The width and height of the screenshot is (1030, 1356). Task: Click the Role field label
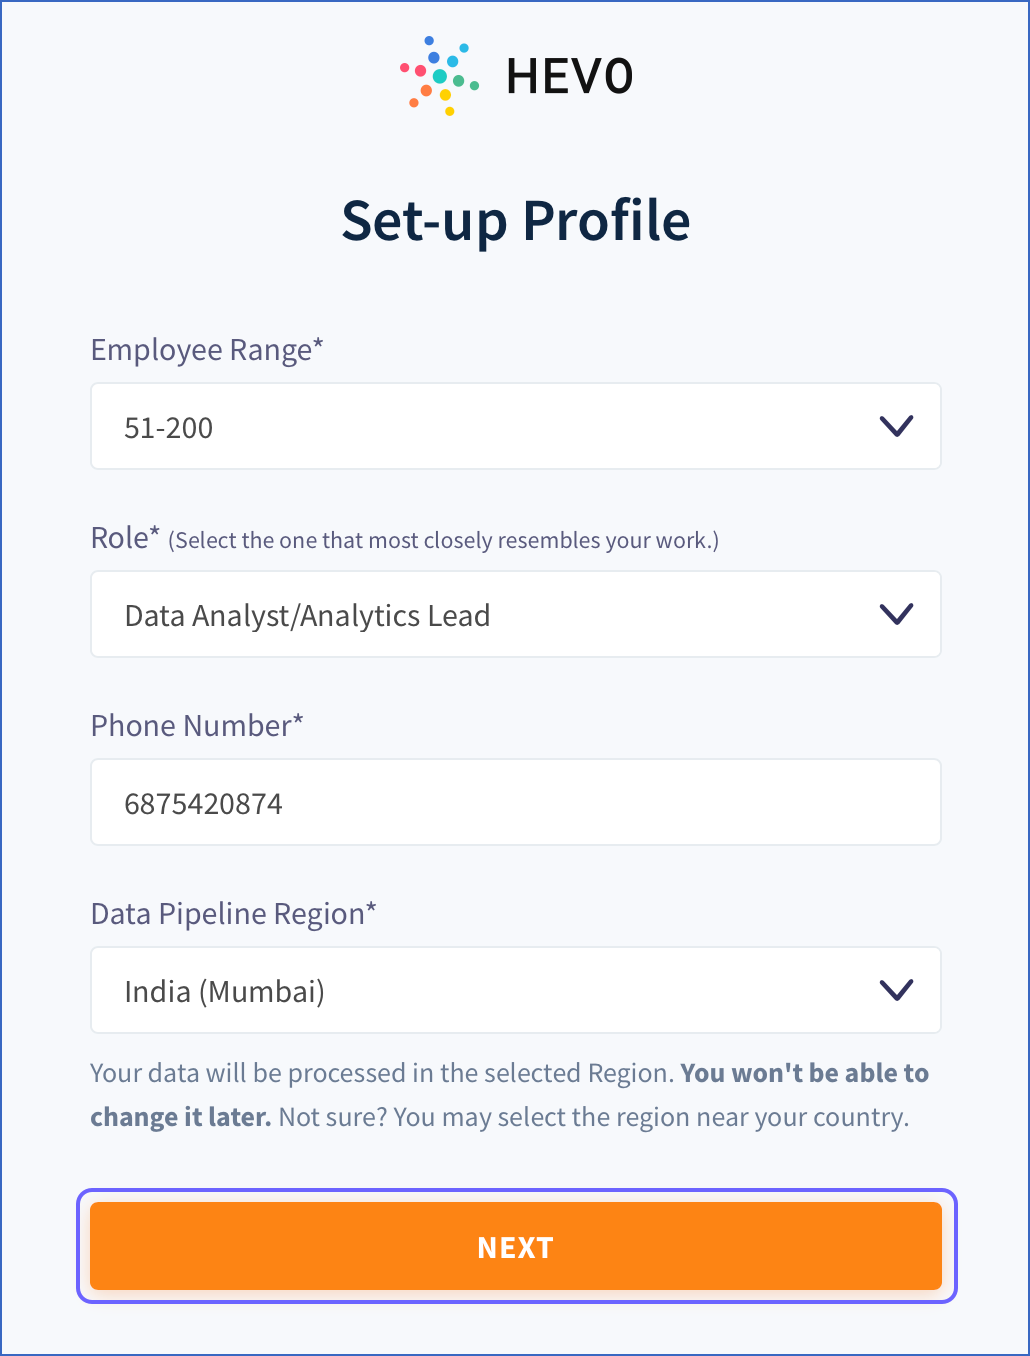click(x=125, y=537)
